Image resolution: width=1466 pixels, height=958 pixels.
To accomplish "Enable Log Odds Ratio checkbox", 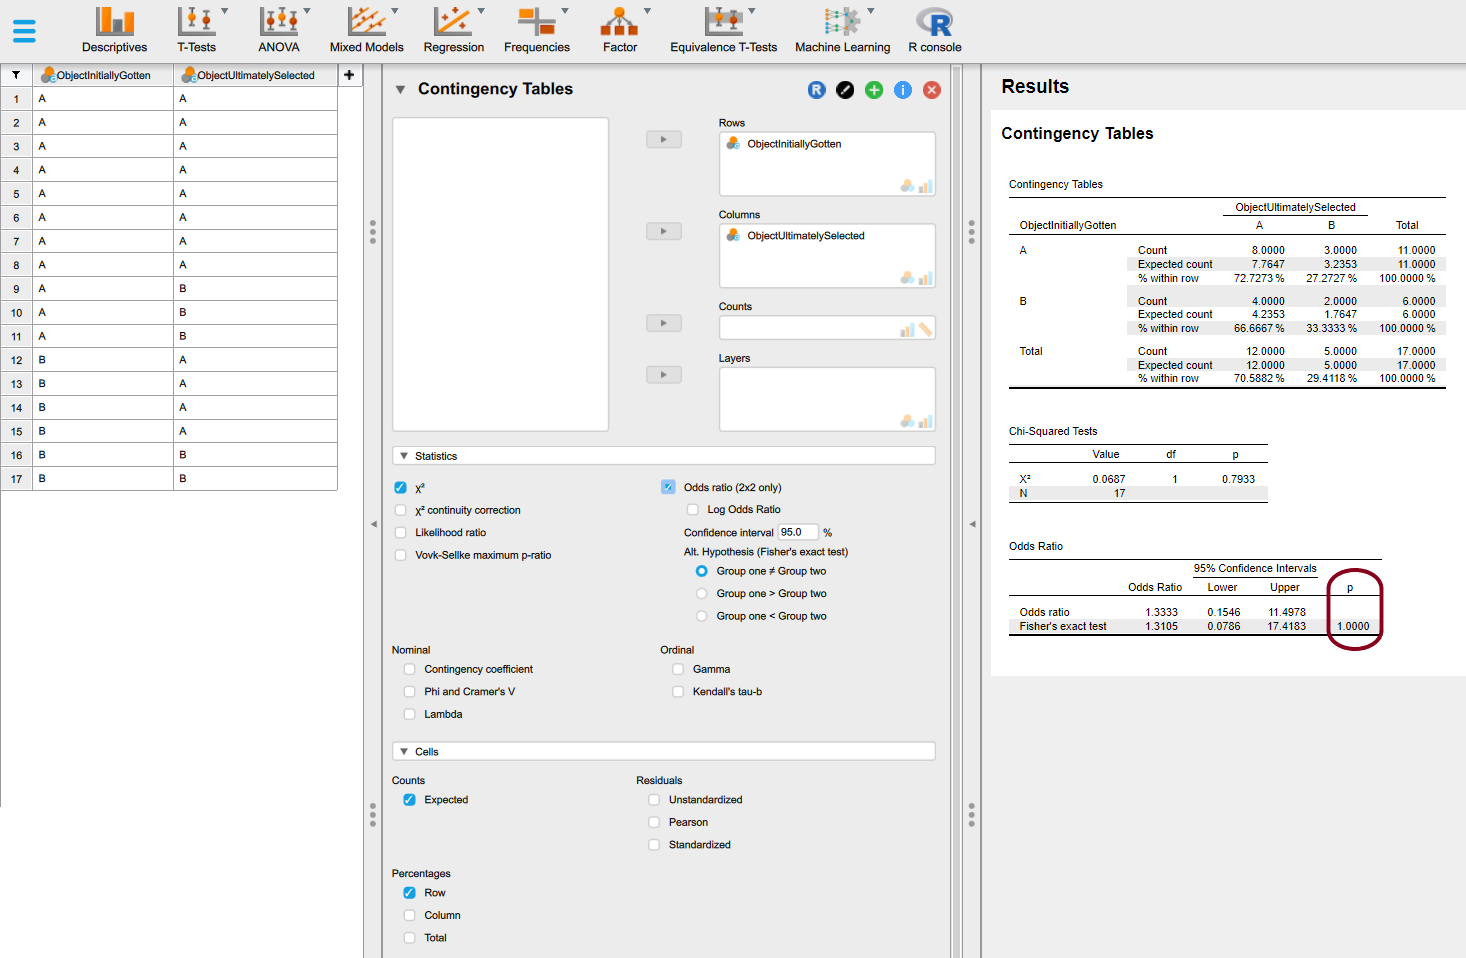I will tap(693, 510).
